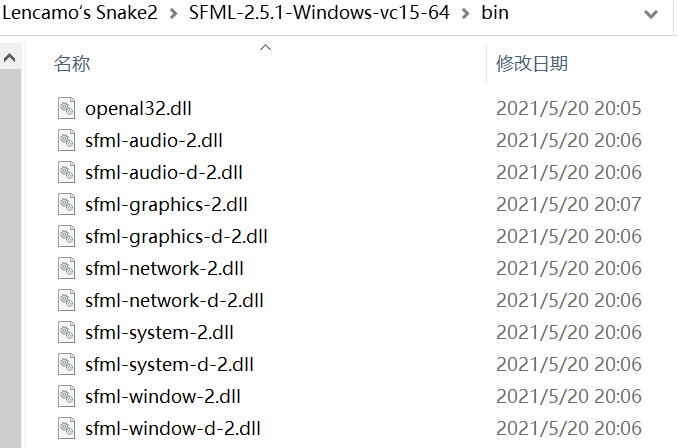Viewport: 678px width, 448px height.
Task: Click the sort direction arrow above the name column
Action: pos(265,47)
